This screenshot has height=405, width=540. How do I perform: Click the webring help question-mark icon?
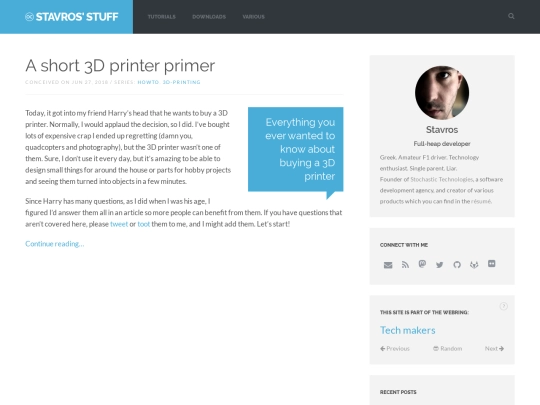503,306
